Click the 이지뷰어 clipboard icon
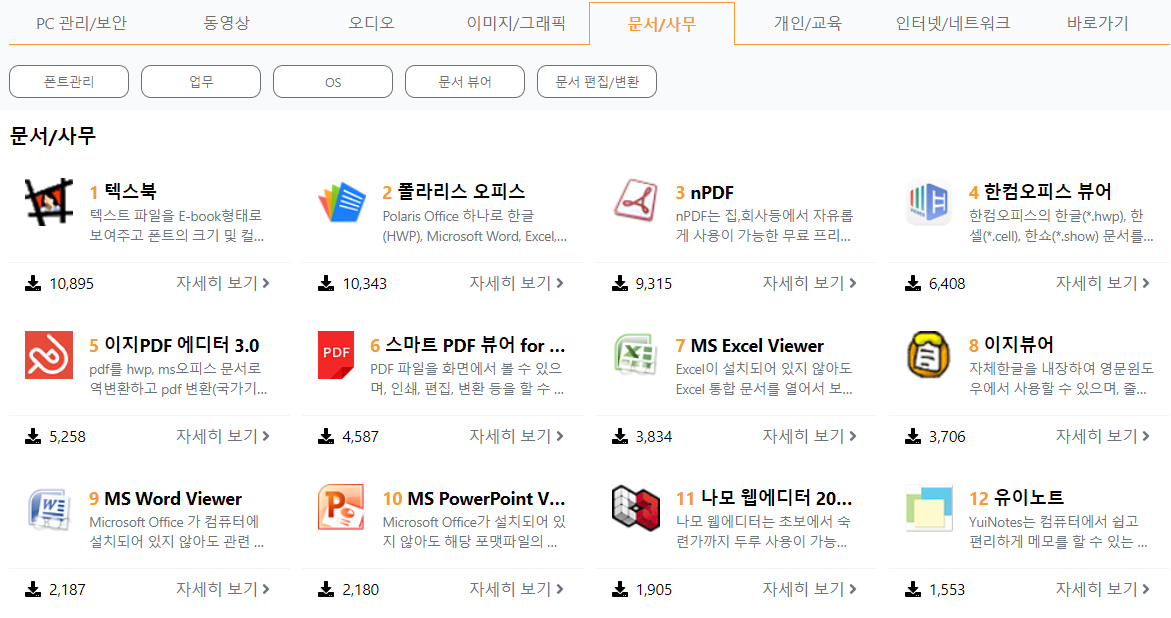 [x=928, y=355]
